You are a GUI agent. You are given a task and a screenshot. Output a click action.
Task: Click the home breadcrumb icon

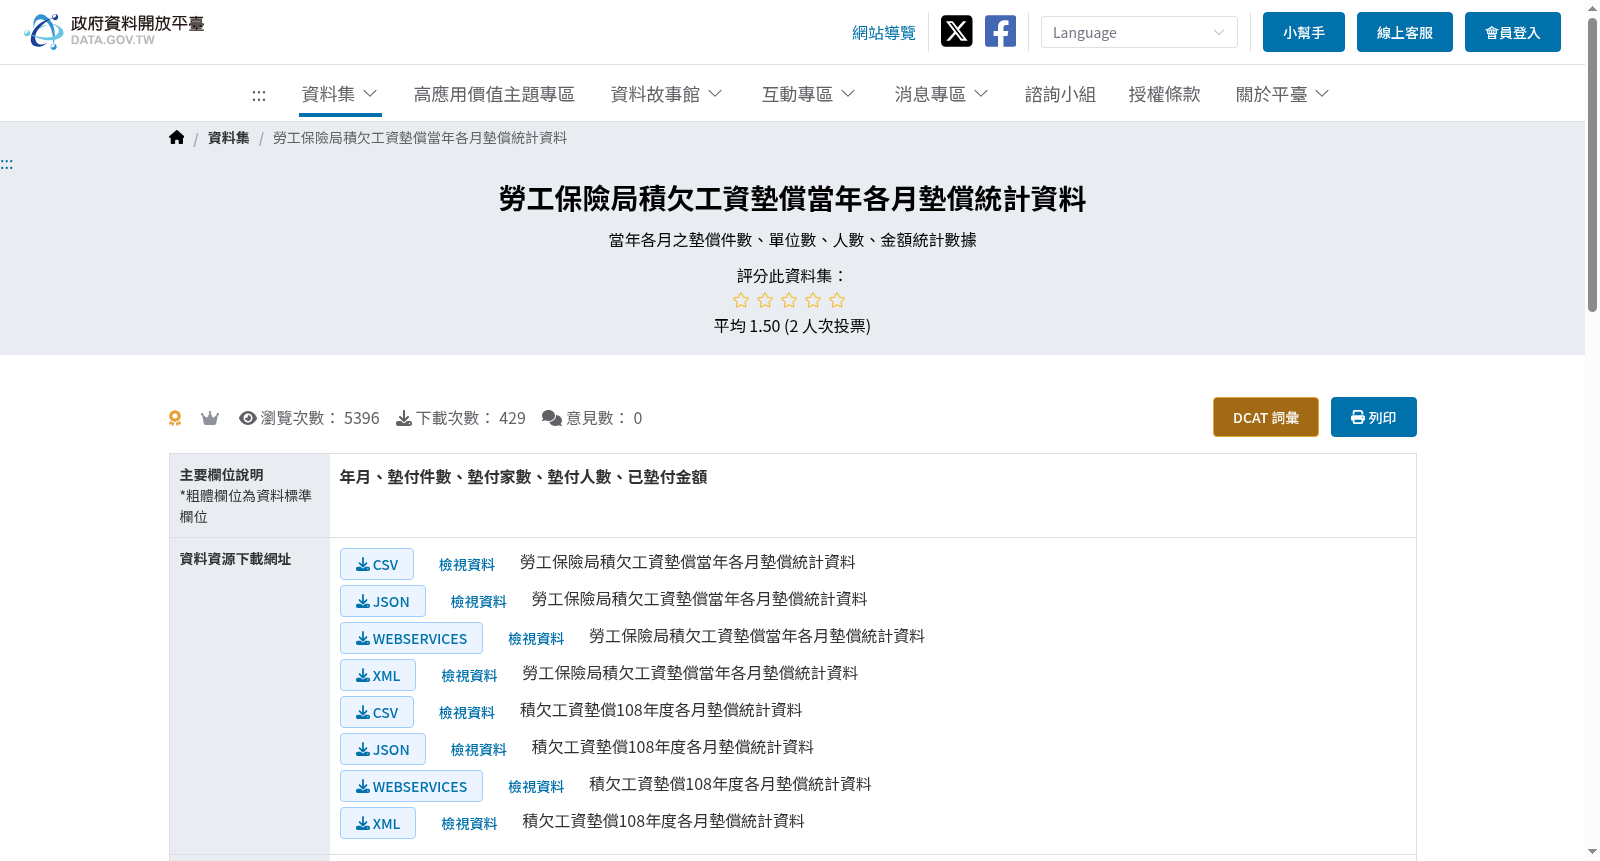177,137
